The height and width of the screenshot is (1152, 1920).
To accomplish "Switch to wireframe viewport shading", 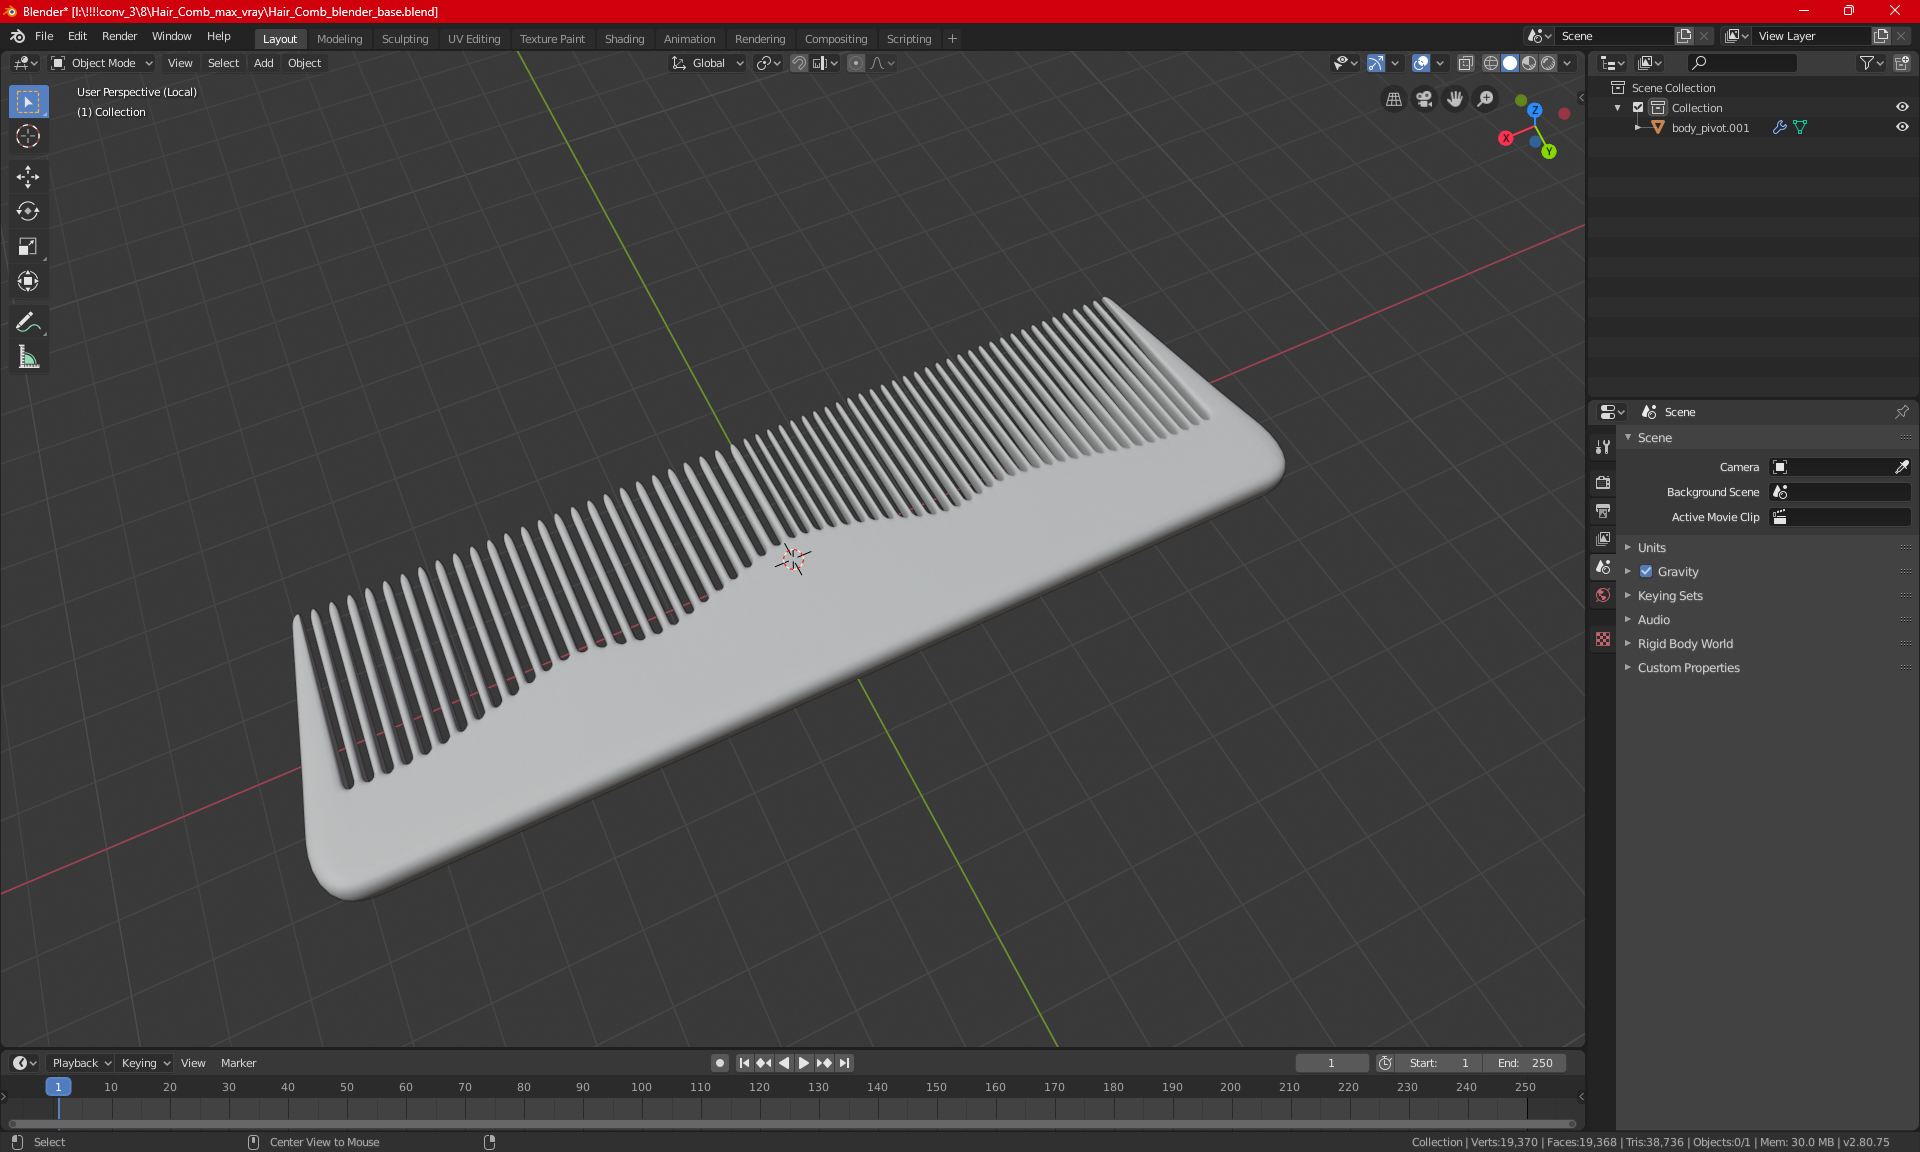I will click(1491, 63).
